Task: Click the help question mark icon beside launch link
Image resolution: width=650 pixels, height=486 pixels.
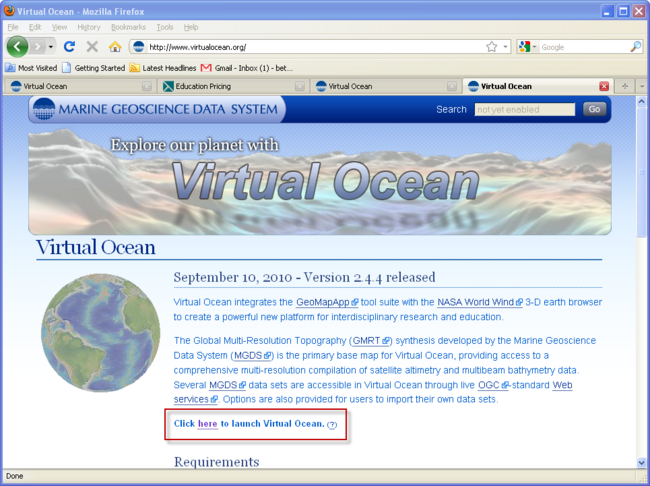Action: (332, 425)
